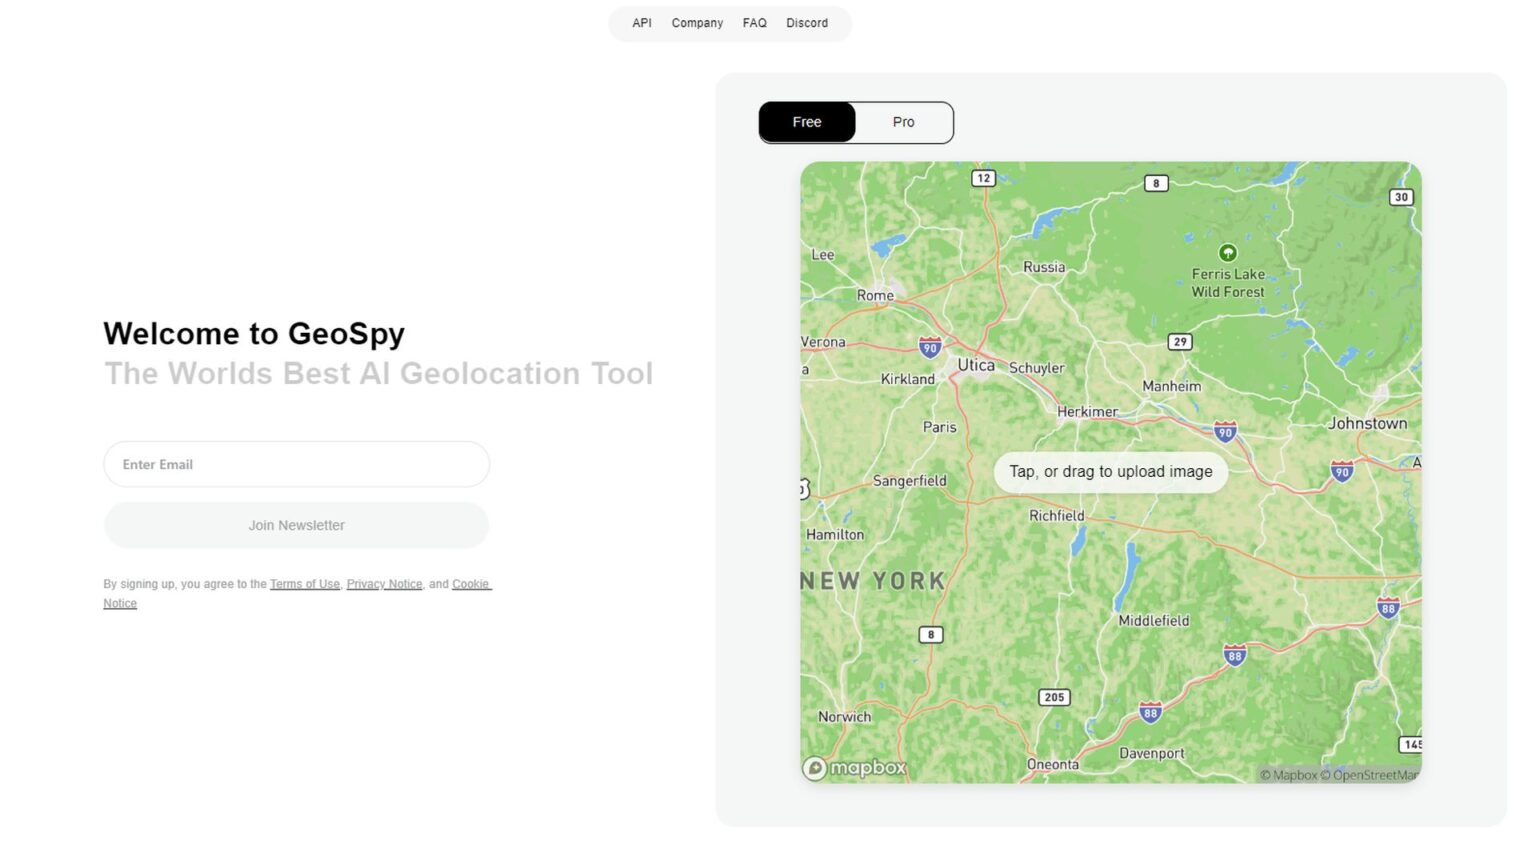
Task: Click the Route 12 shield at map top
Action: point(983,178)
